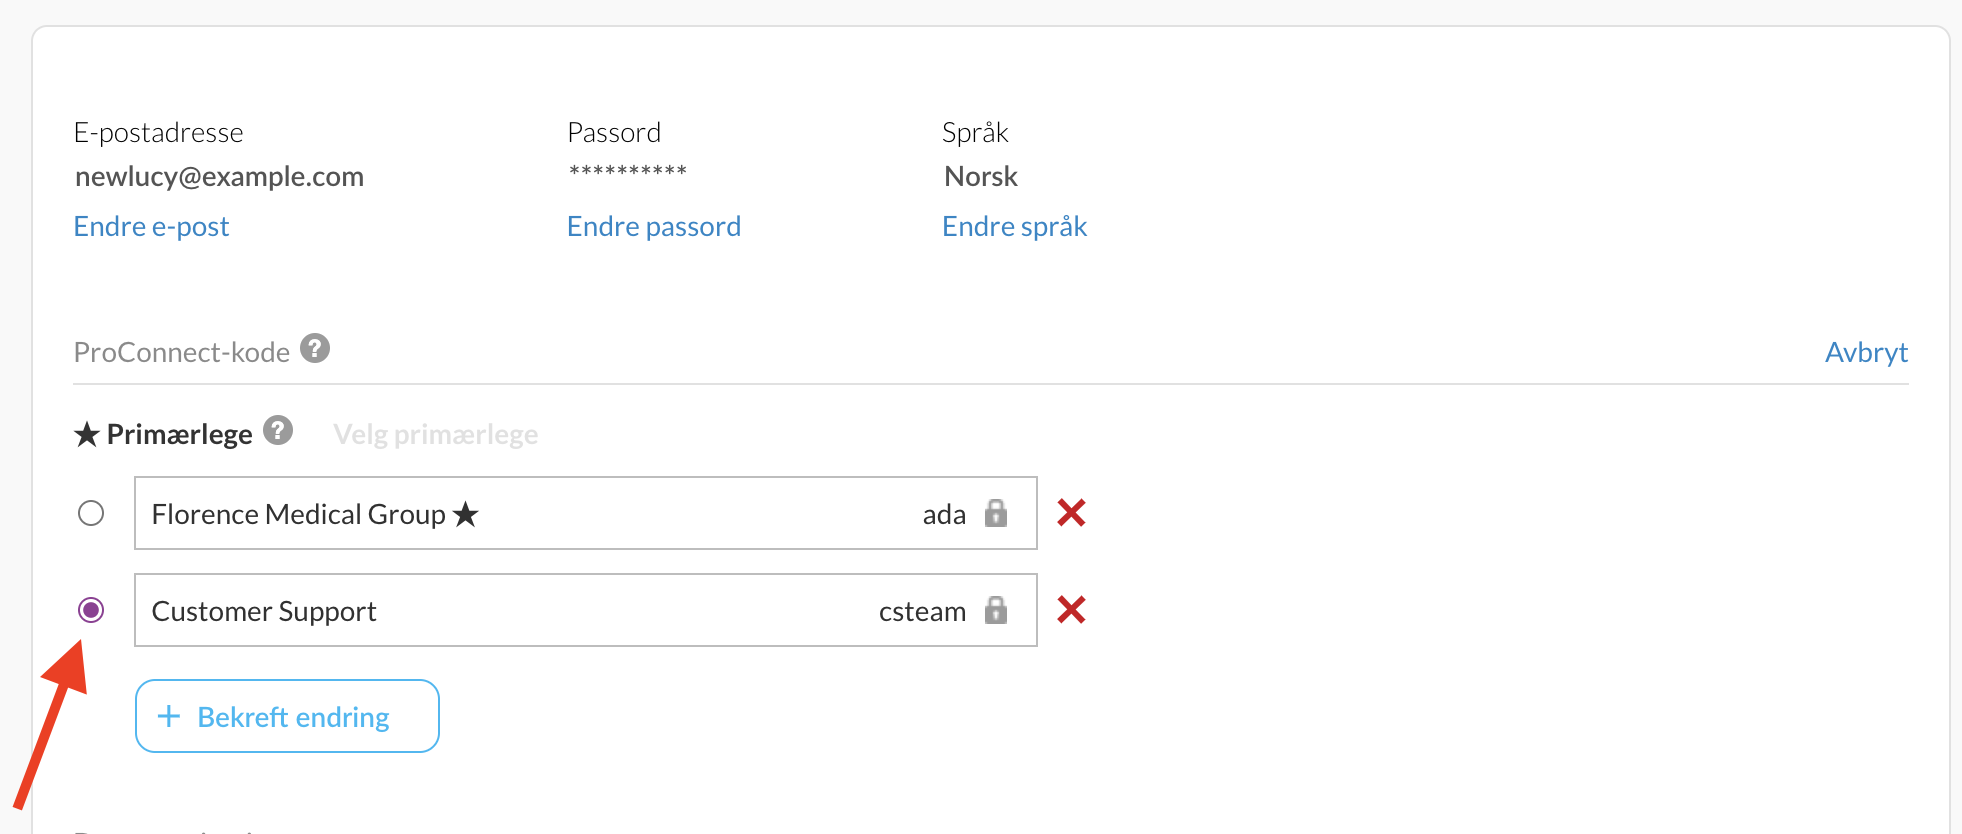Remove Florence Medical Group with red X
This screenshot has height=834, width=1962.
click(1071, 513)
